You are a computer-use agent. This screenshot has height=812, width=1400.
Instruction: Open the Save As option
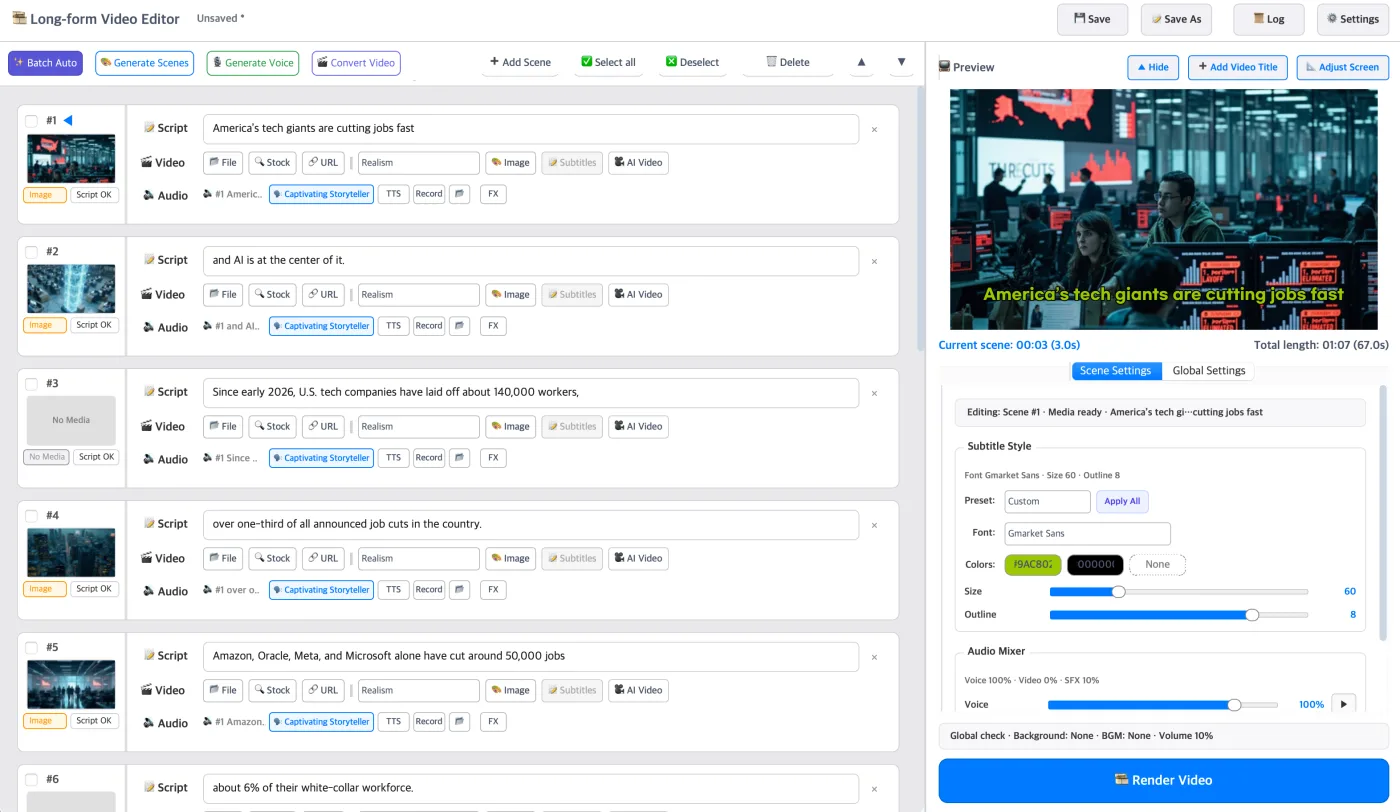pos(1176,19)
